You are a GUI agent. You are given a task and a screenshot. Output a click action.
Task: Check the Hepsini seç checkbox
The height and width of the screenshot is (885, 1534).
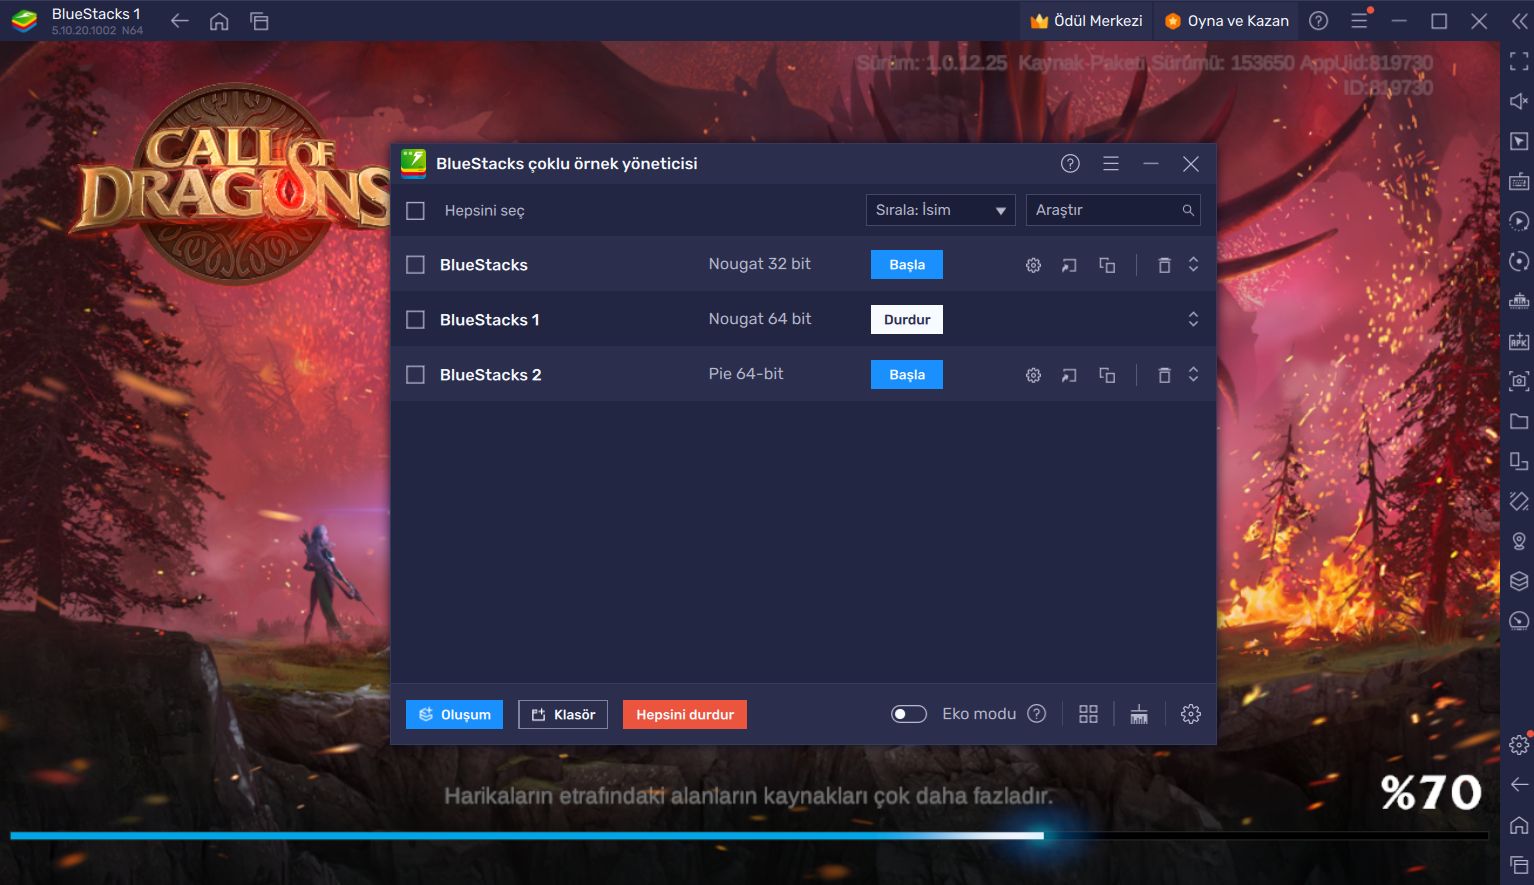[416, 210]
